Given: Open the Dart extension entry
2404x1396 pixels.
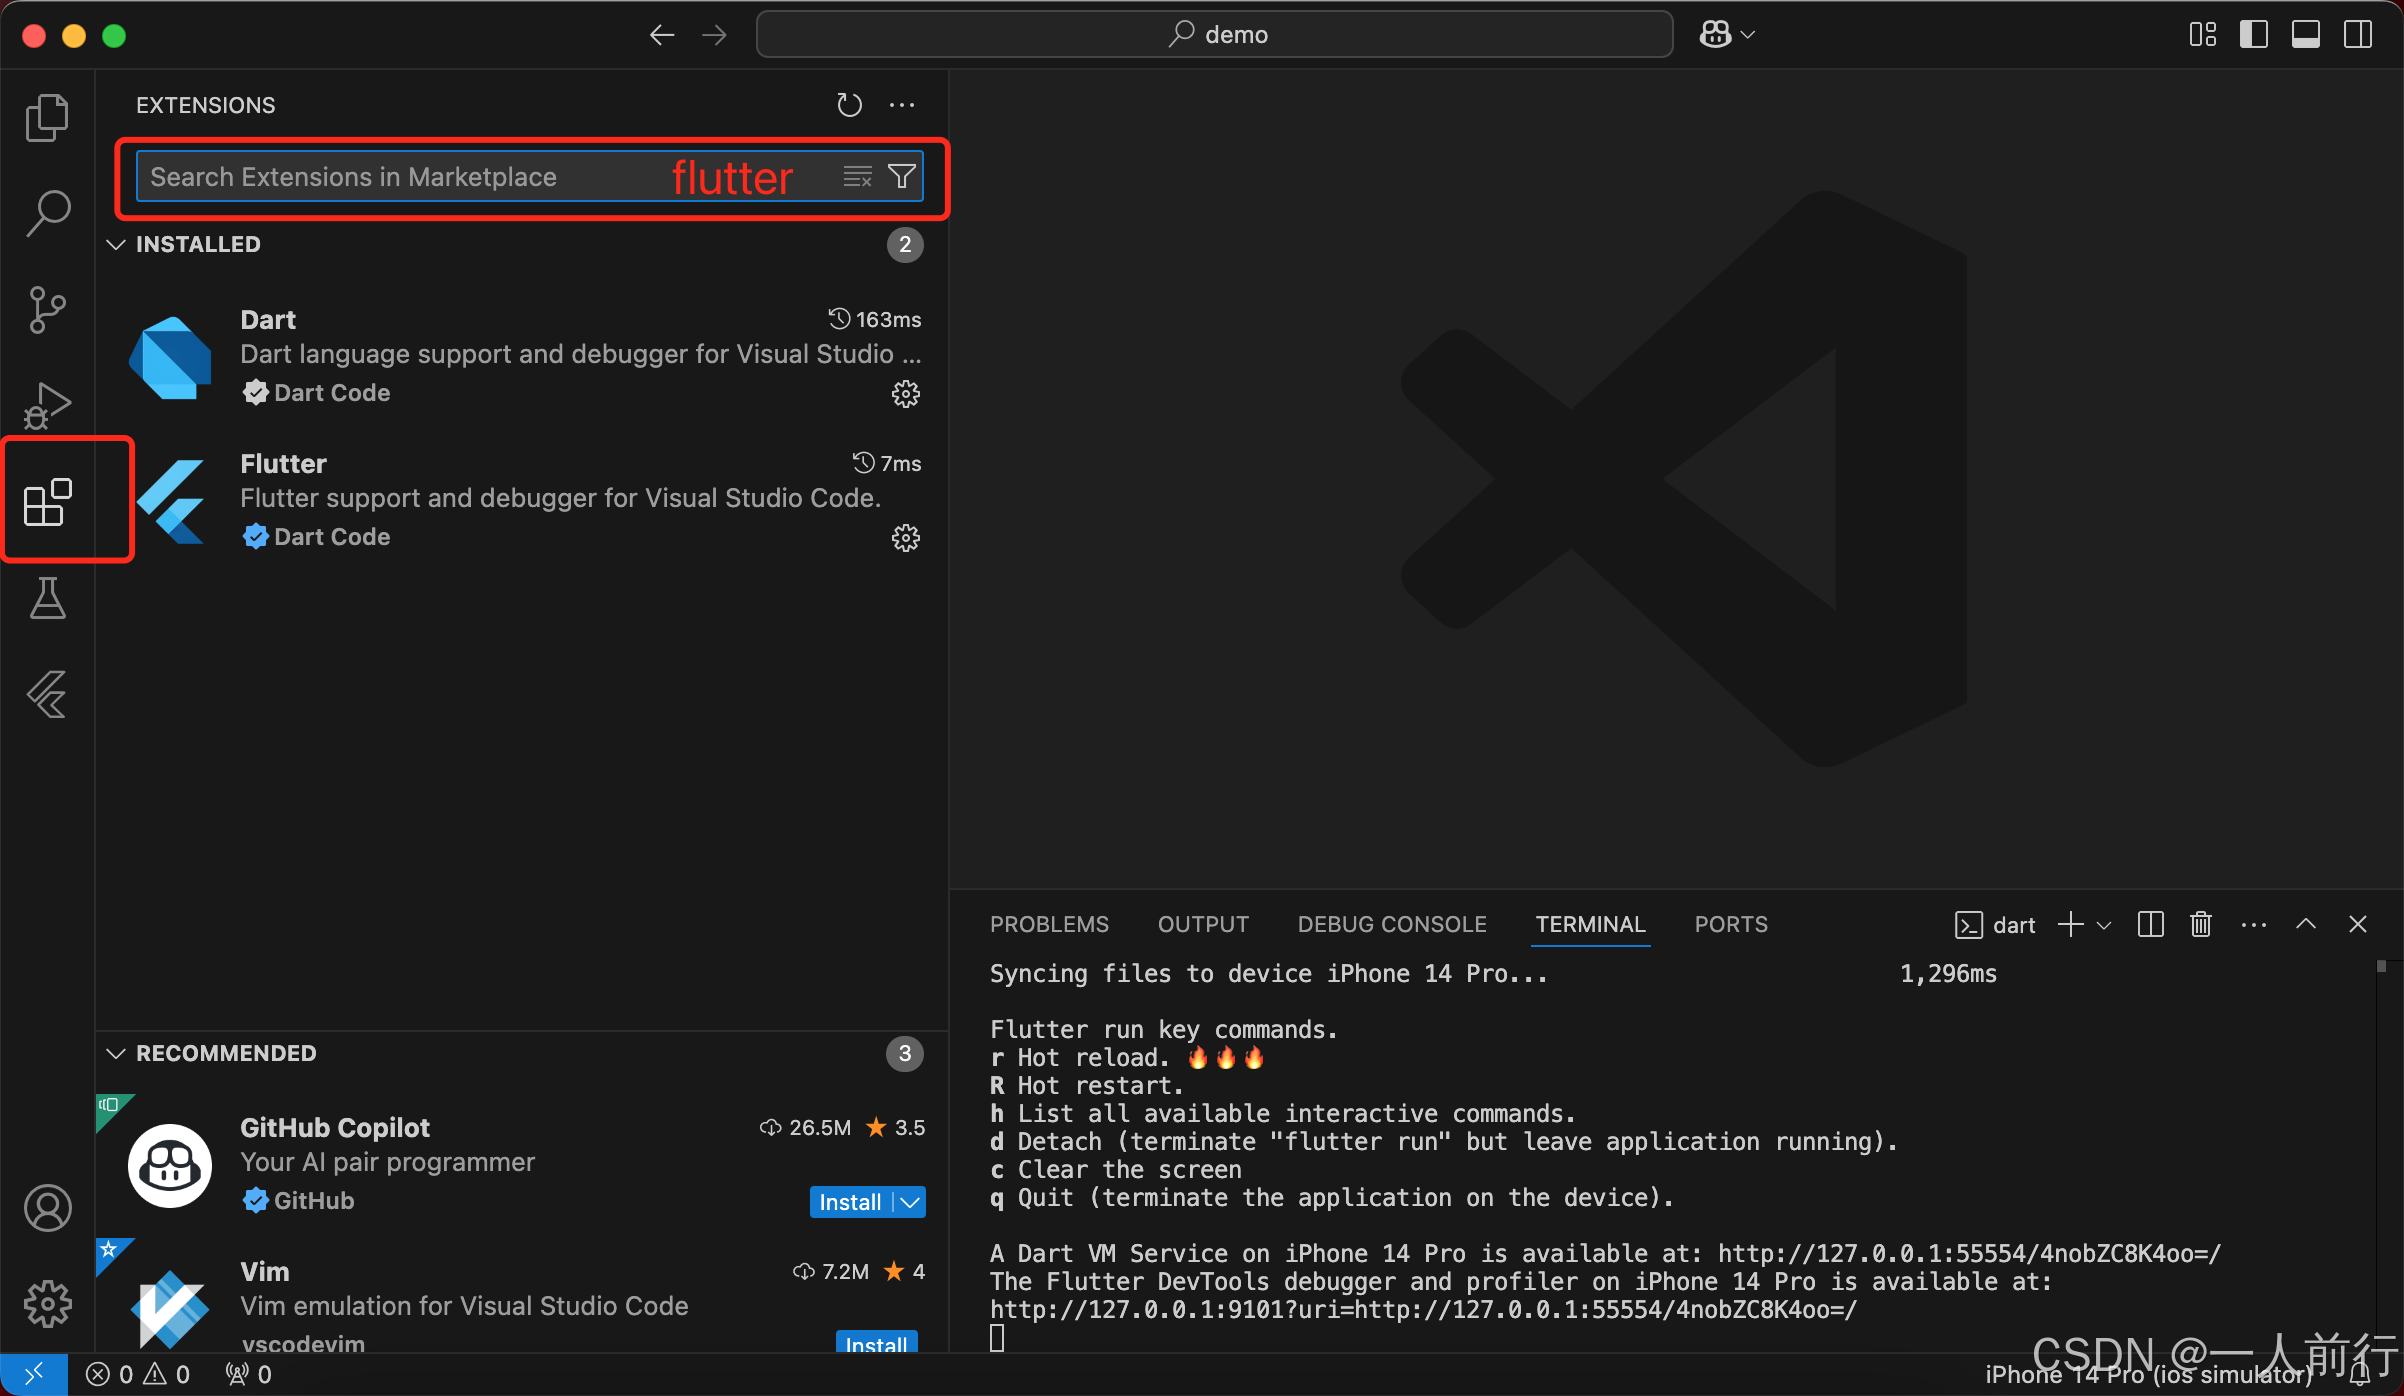Looking at the screenshot, I should pyautogui.click(x=522, y=356).
